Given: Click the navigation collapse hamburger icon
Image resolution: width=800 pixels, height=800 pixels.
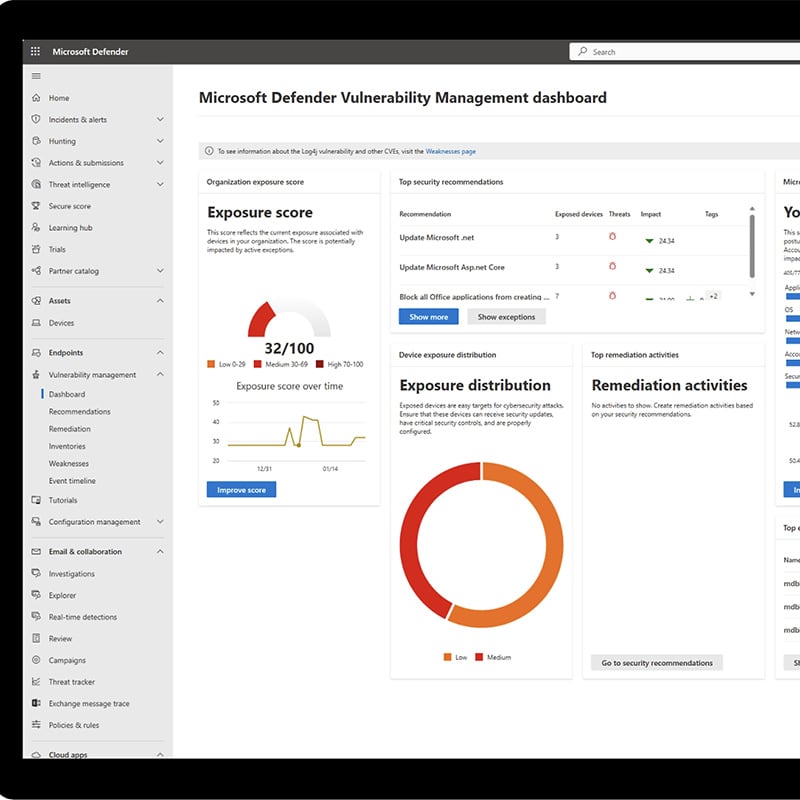Looking at the screenshot, I should click(x=36, y=75).
